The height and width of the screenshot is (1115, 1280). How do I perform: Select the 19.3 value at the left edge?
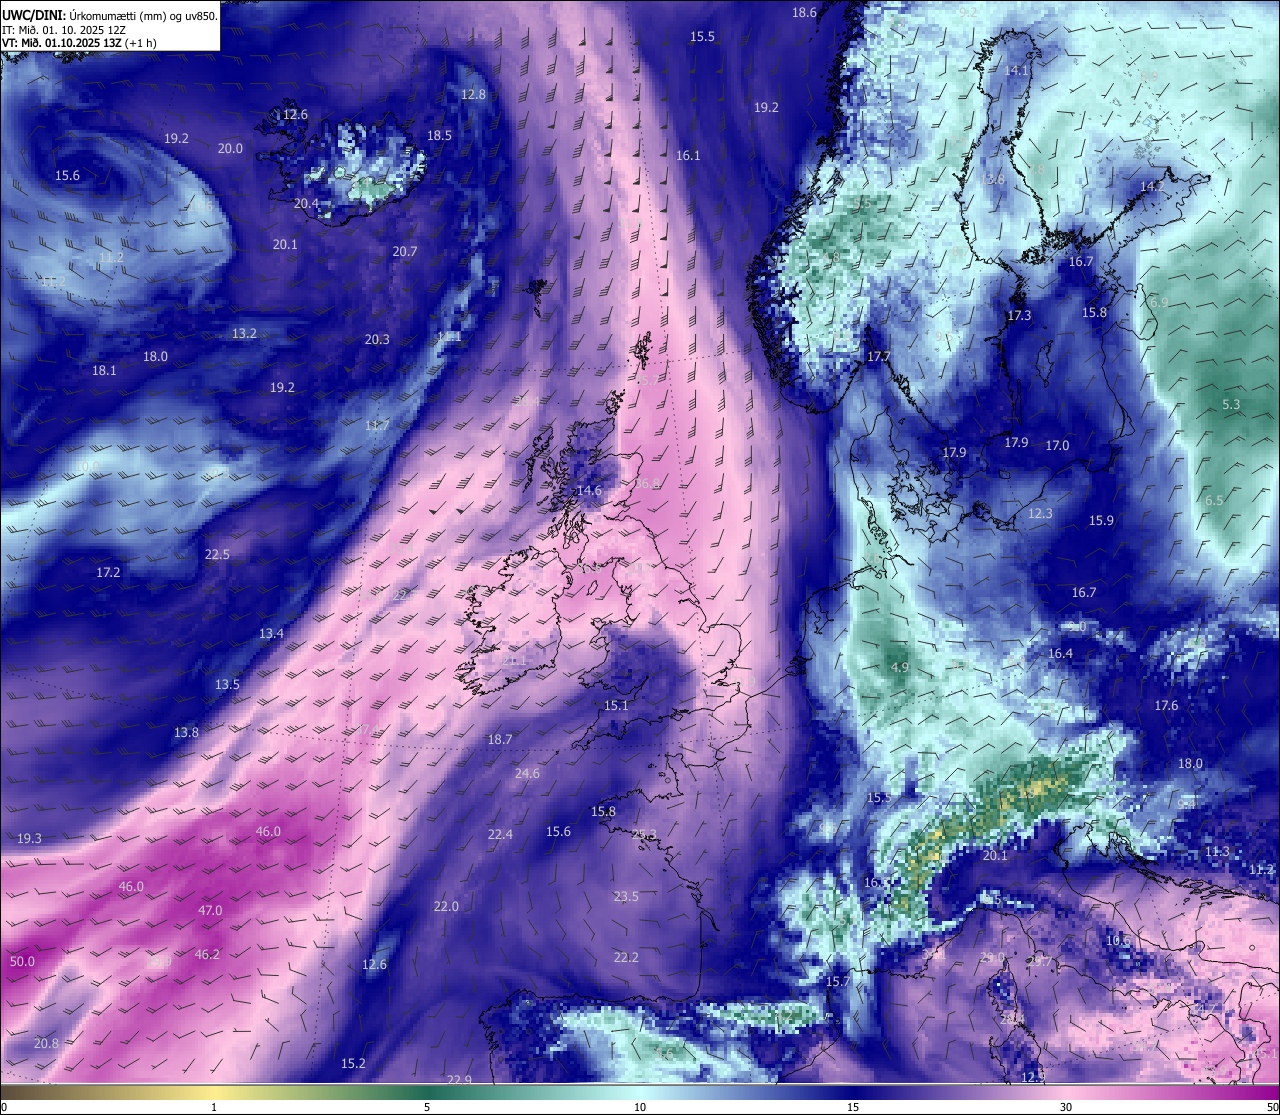(x=29, y=839)
